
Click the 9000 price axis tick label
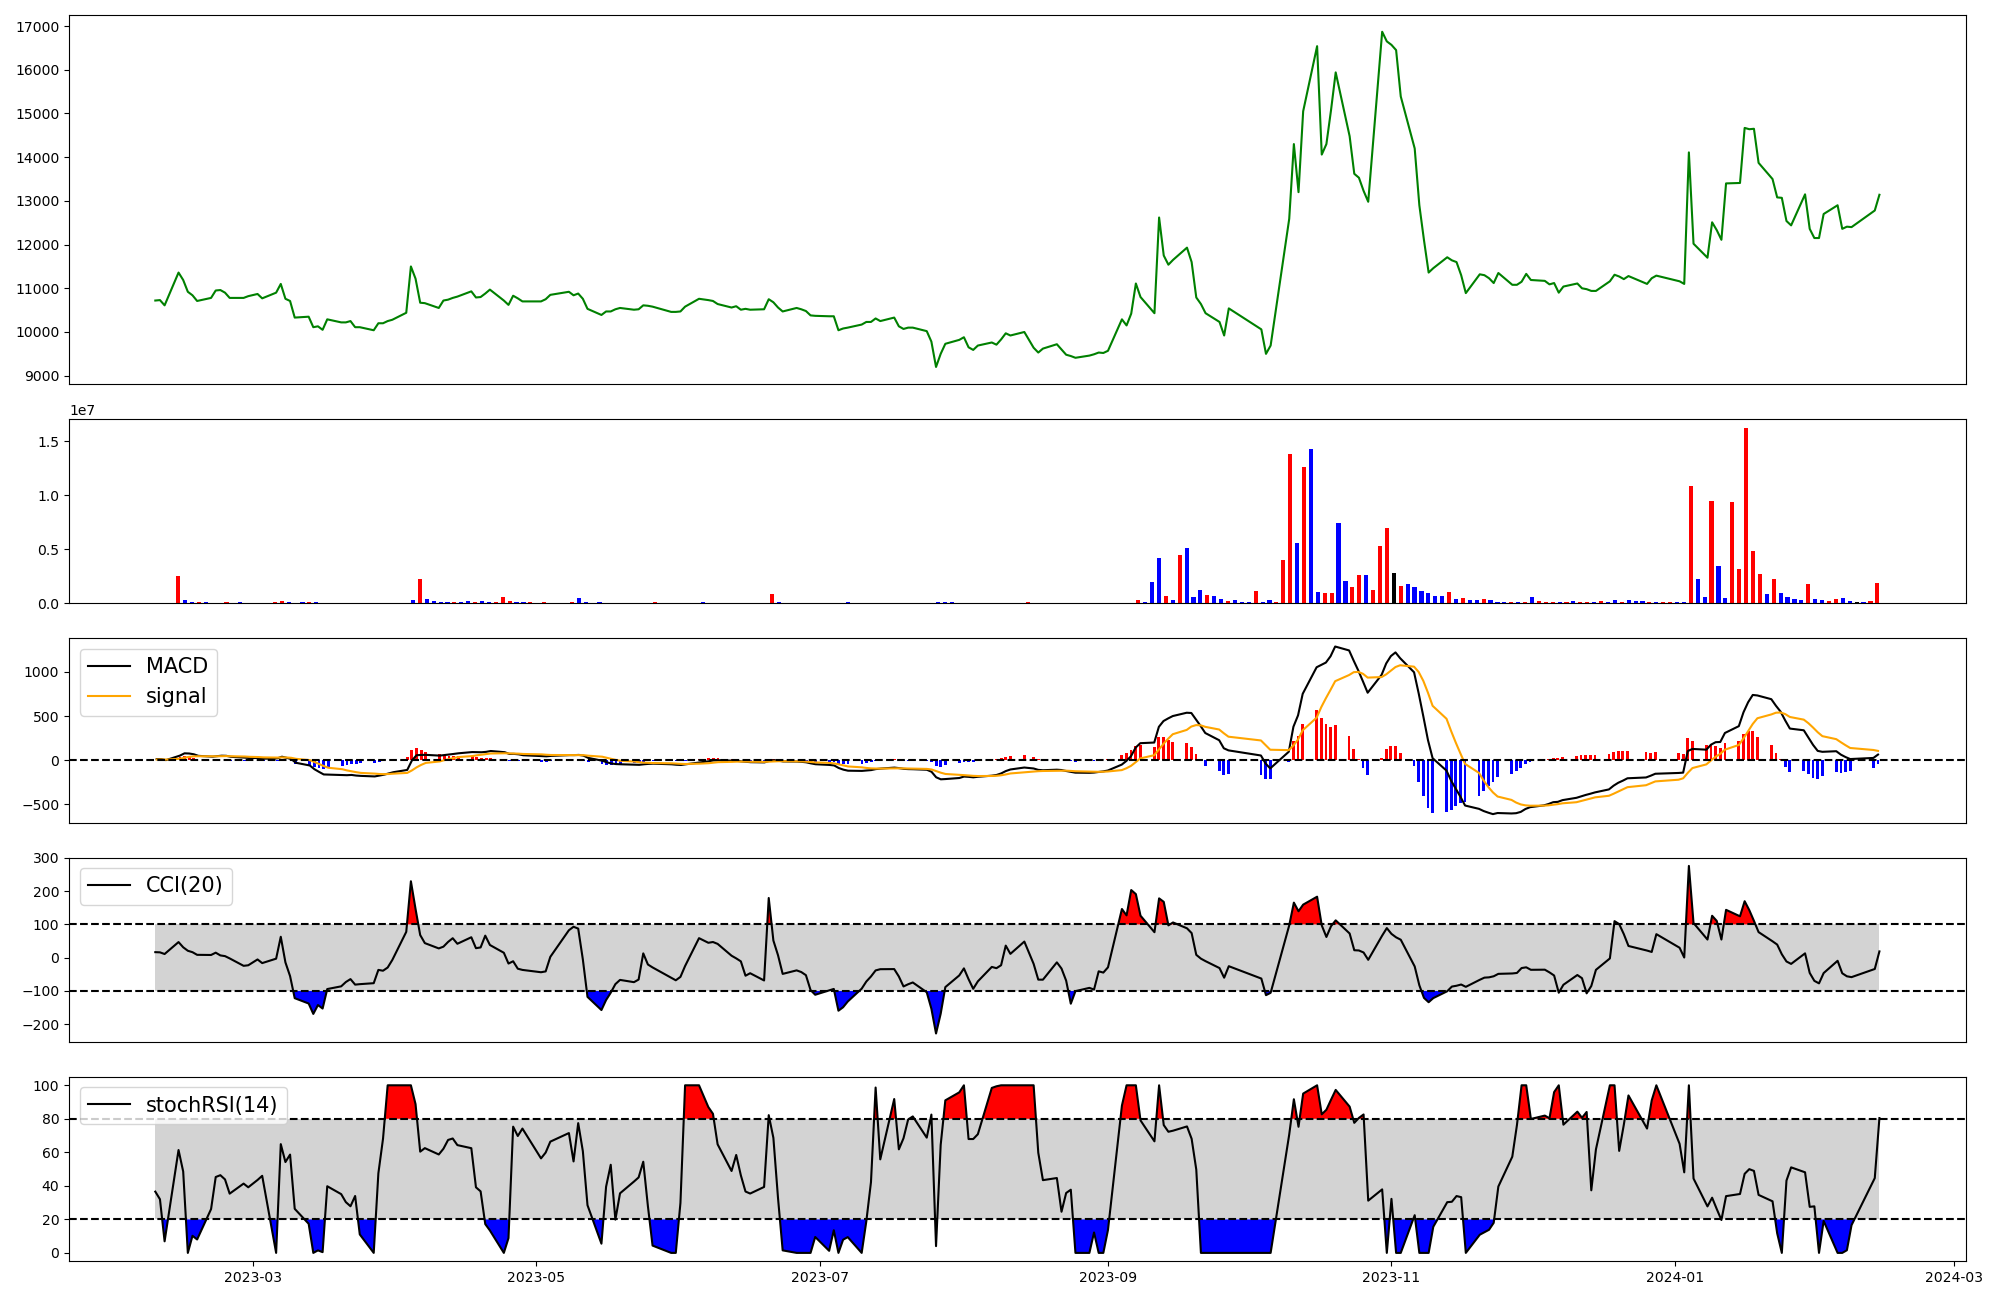(41, 376)
